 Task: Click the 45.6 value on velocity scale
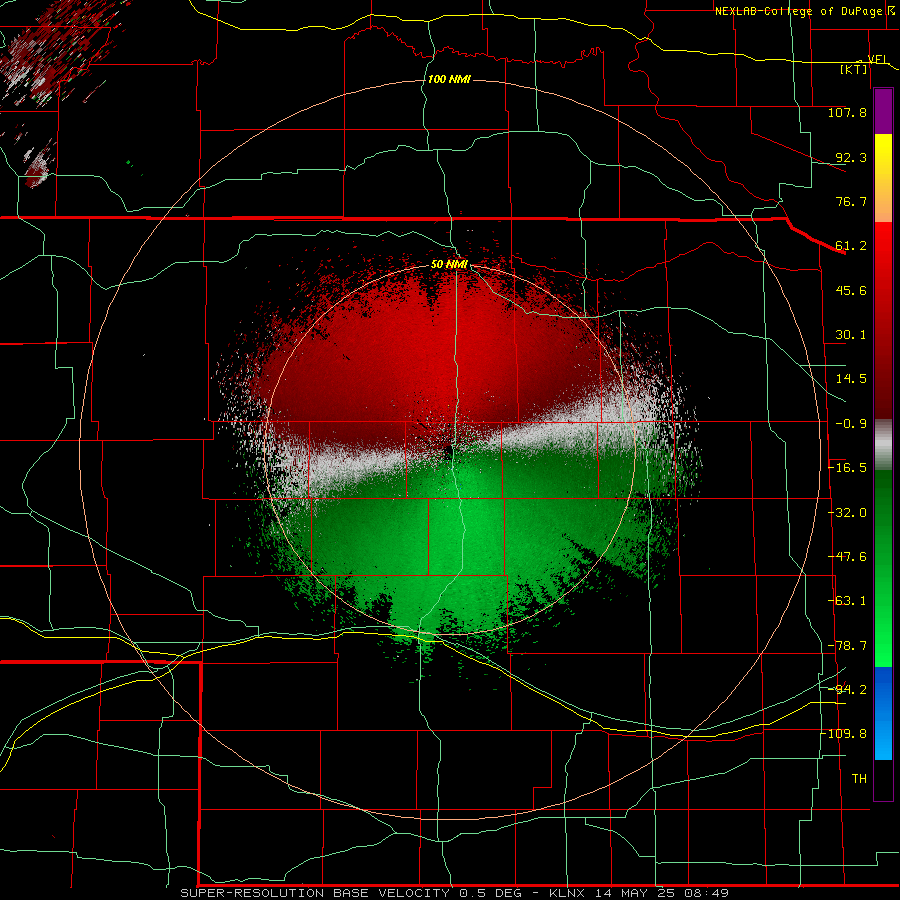point(851,290)
